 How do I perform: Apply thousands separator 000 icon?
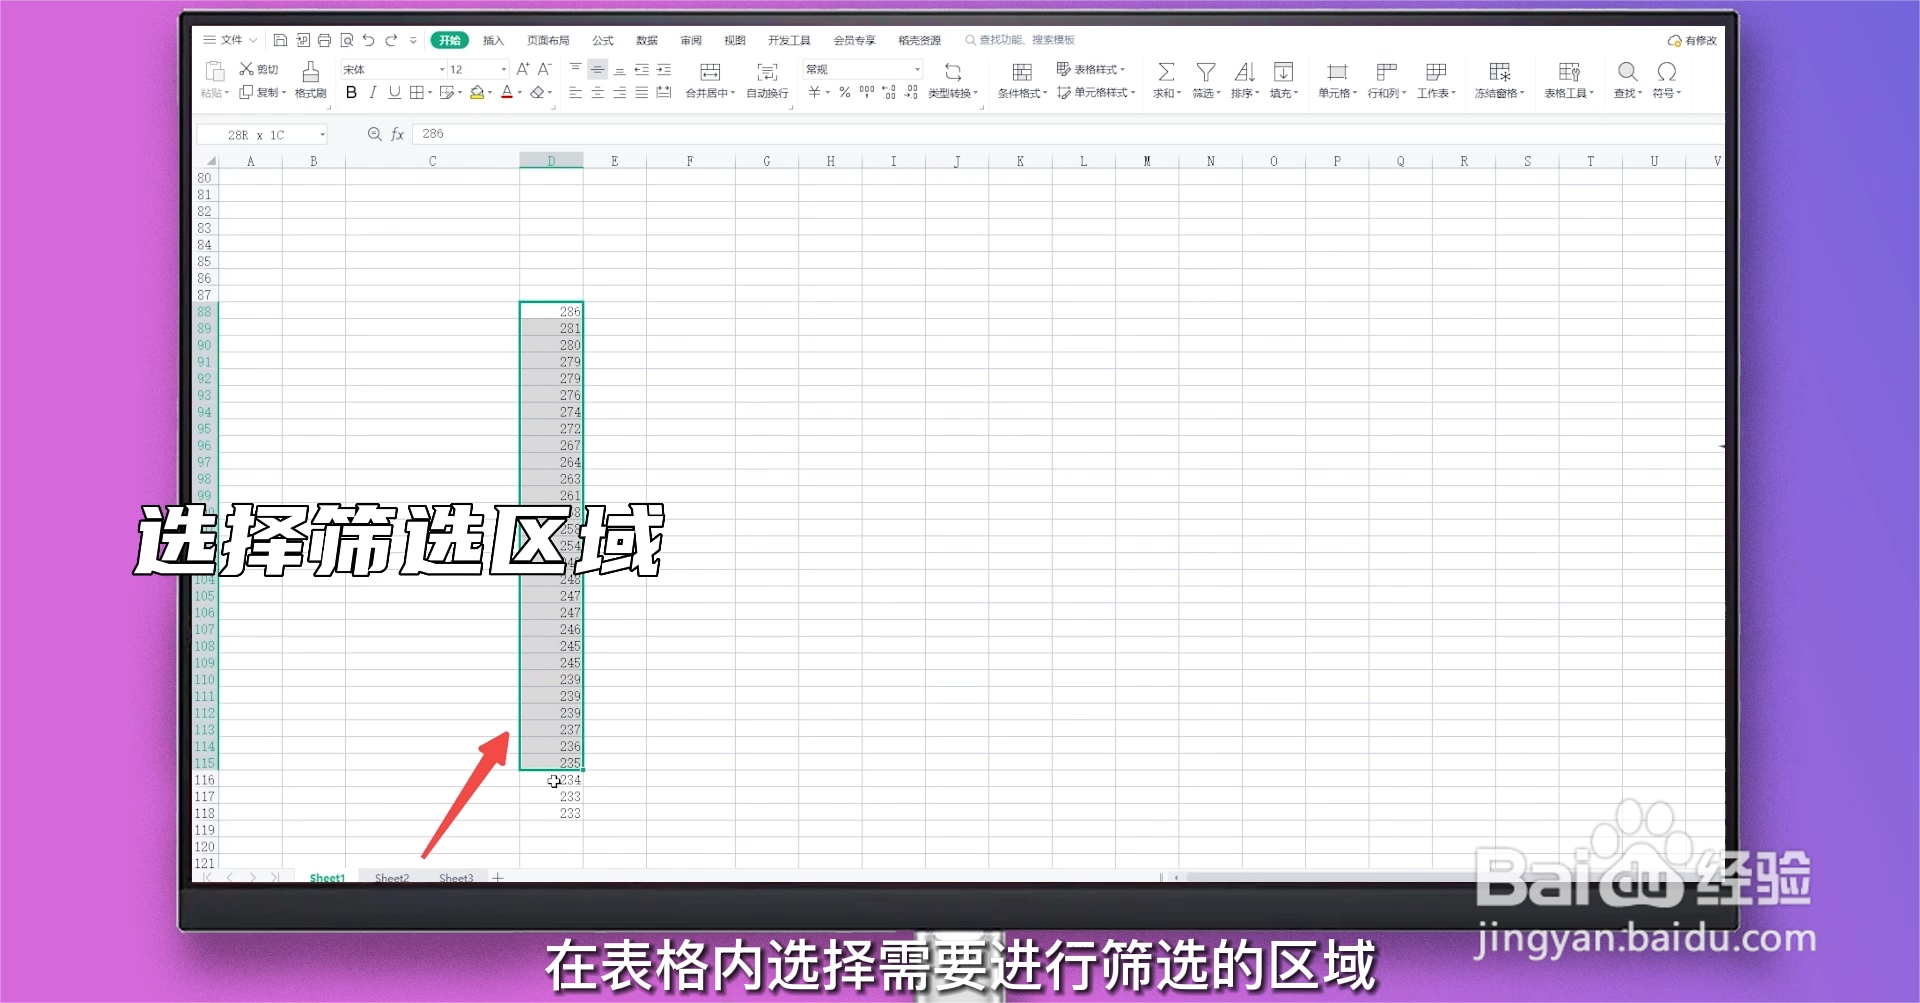pos(867,92)
